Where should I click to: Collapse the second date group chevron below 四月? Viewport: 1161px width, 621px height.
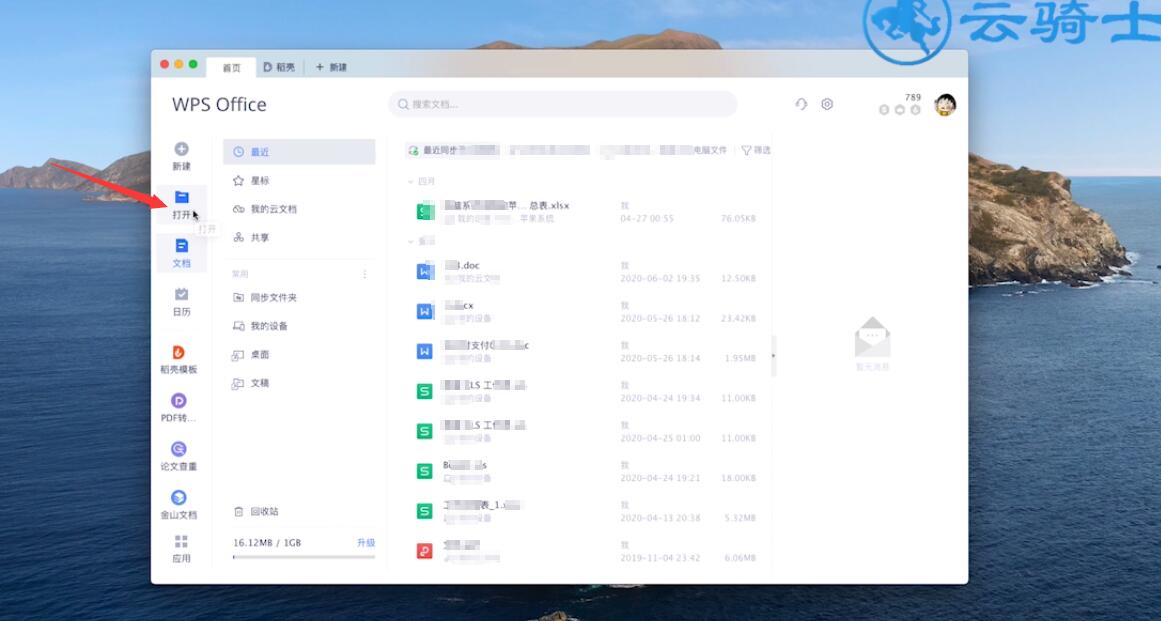pos(411,241)
